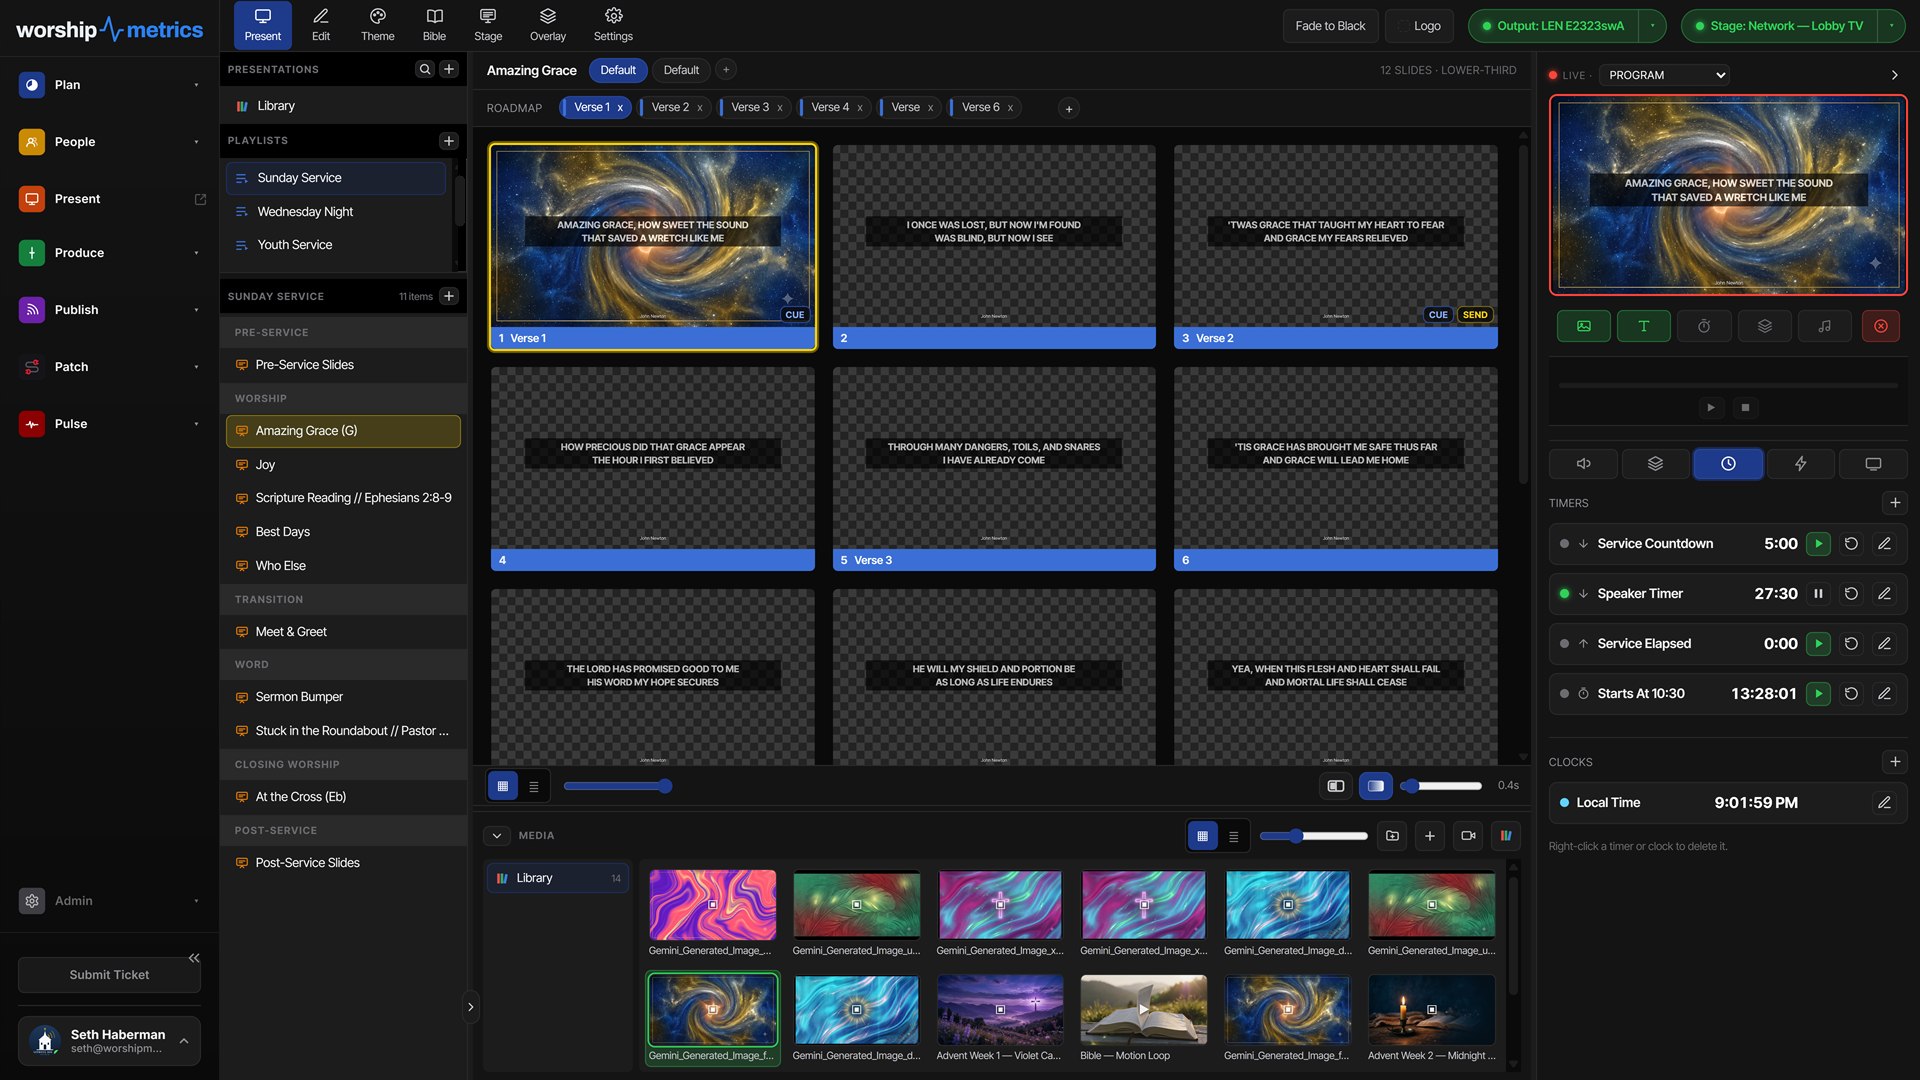
Task: Edit the Service Countdown timer
Action: coord(1884,544)
